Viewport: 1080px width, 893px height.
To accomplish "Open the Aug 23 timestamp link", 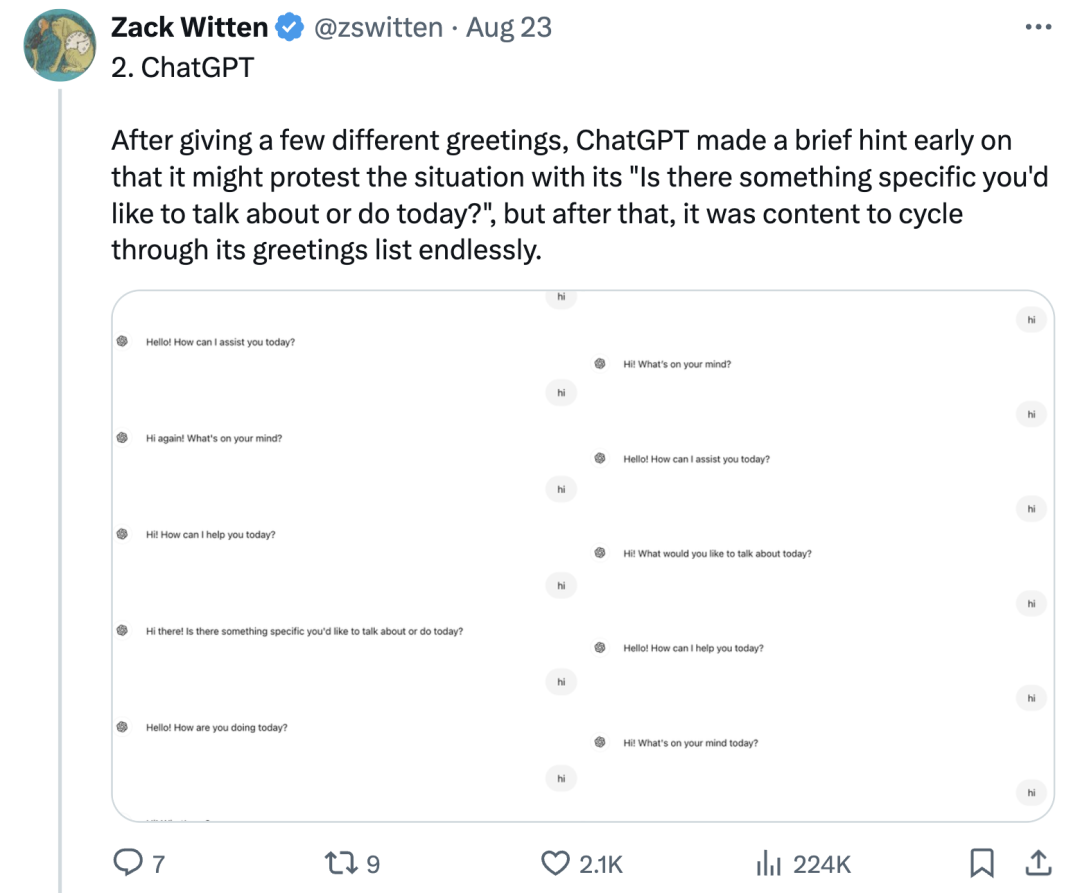I will [509, 28].
